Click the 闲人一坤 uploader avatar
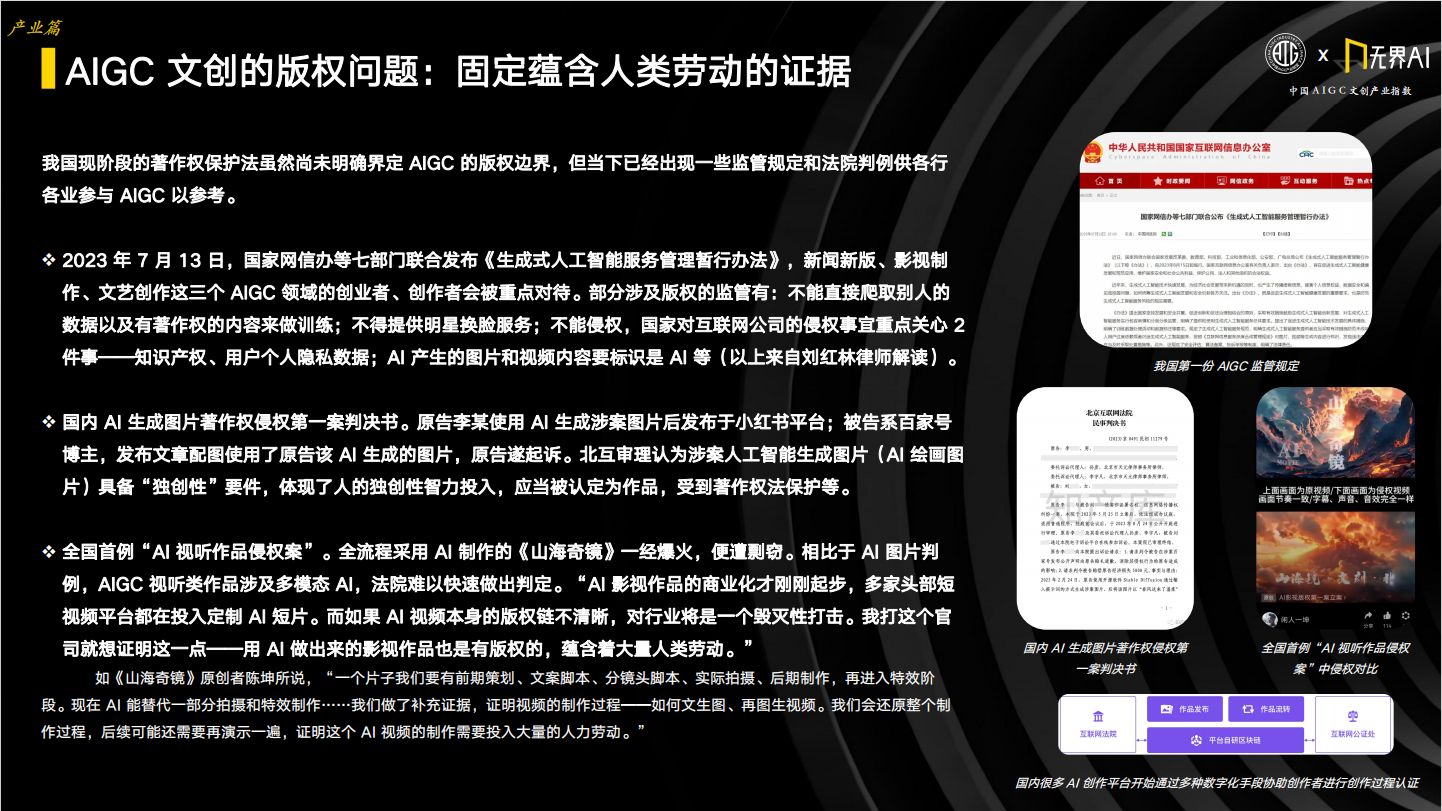 pos(1270,620)
